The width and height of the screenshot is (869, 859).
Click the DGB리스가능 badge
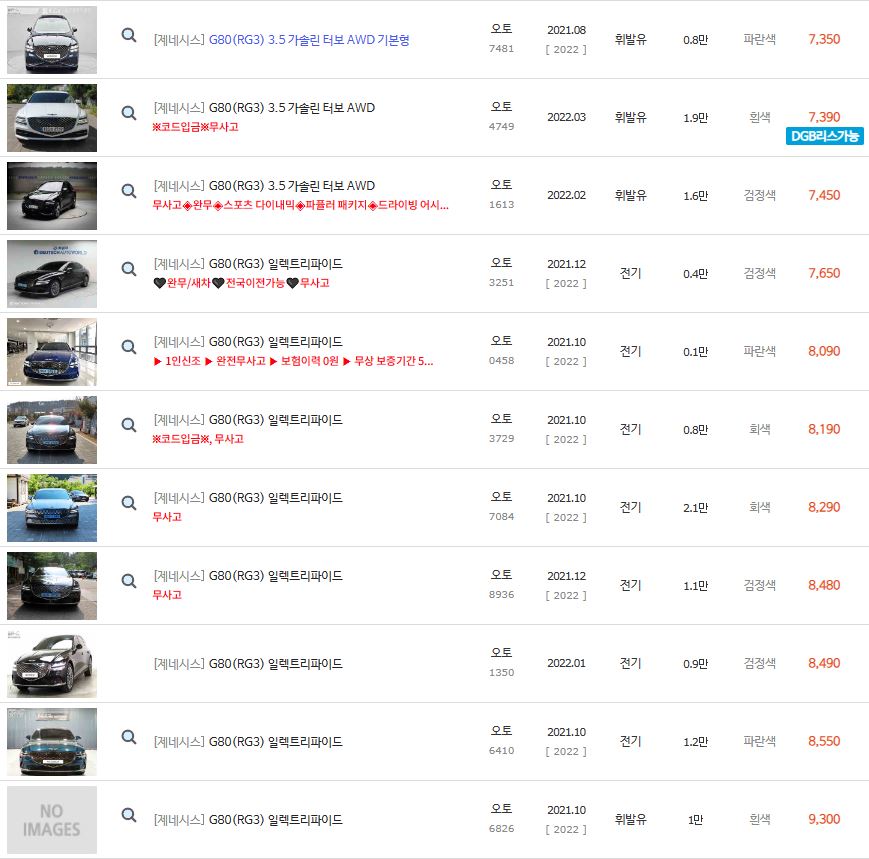[x=824, y=136]
